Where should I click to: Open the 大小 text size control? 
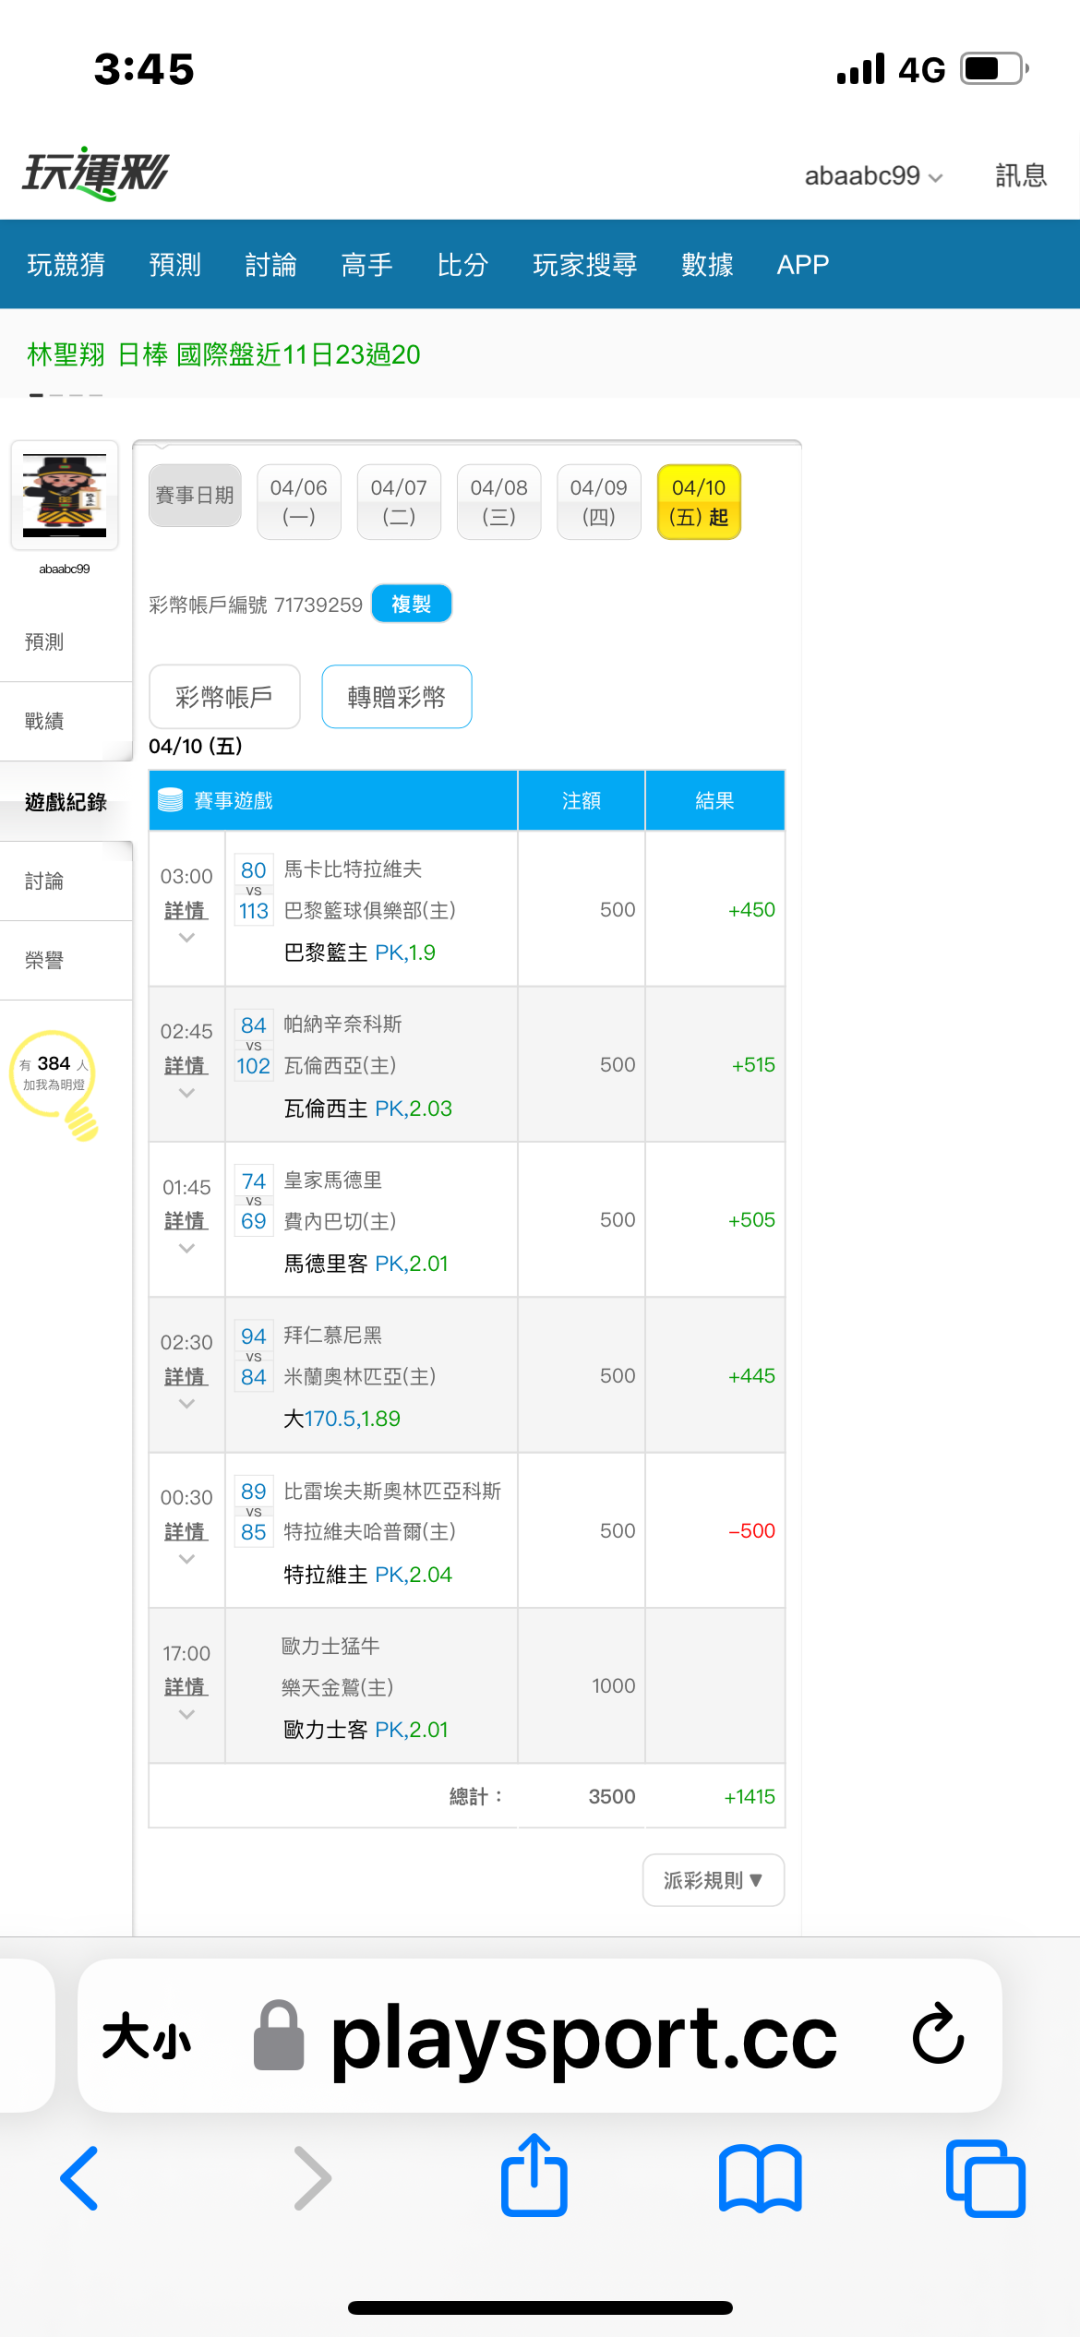(x=147, y=2036)
